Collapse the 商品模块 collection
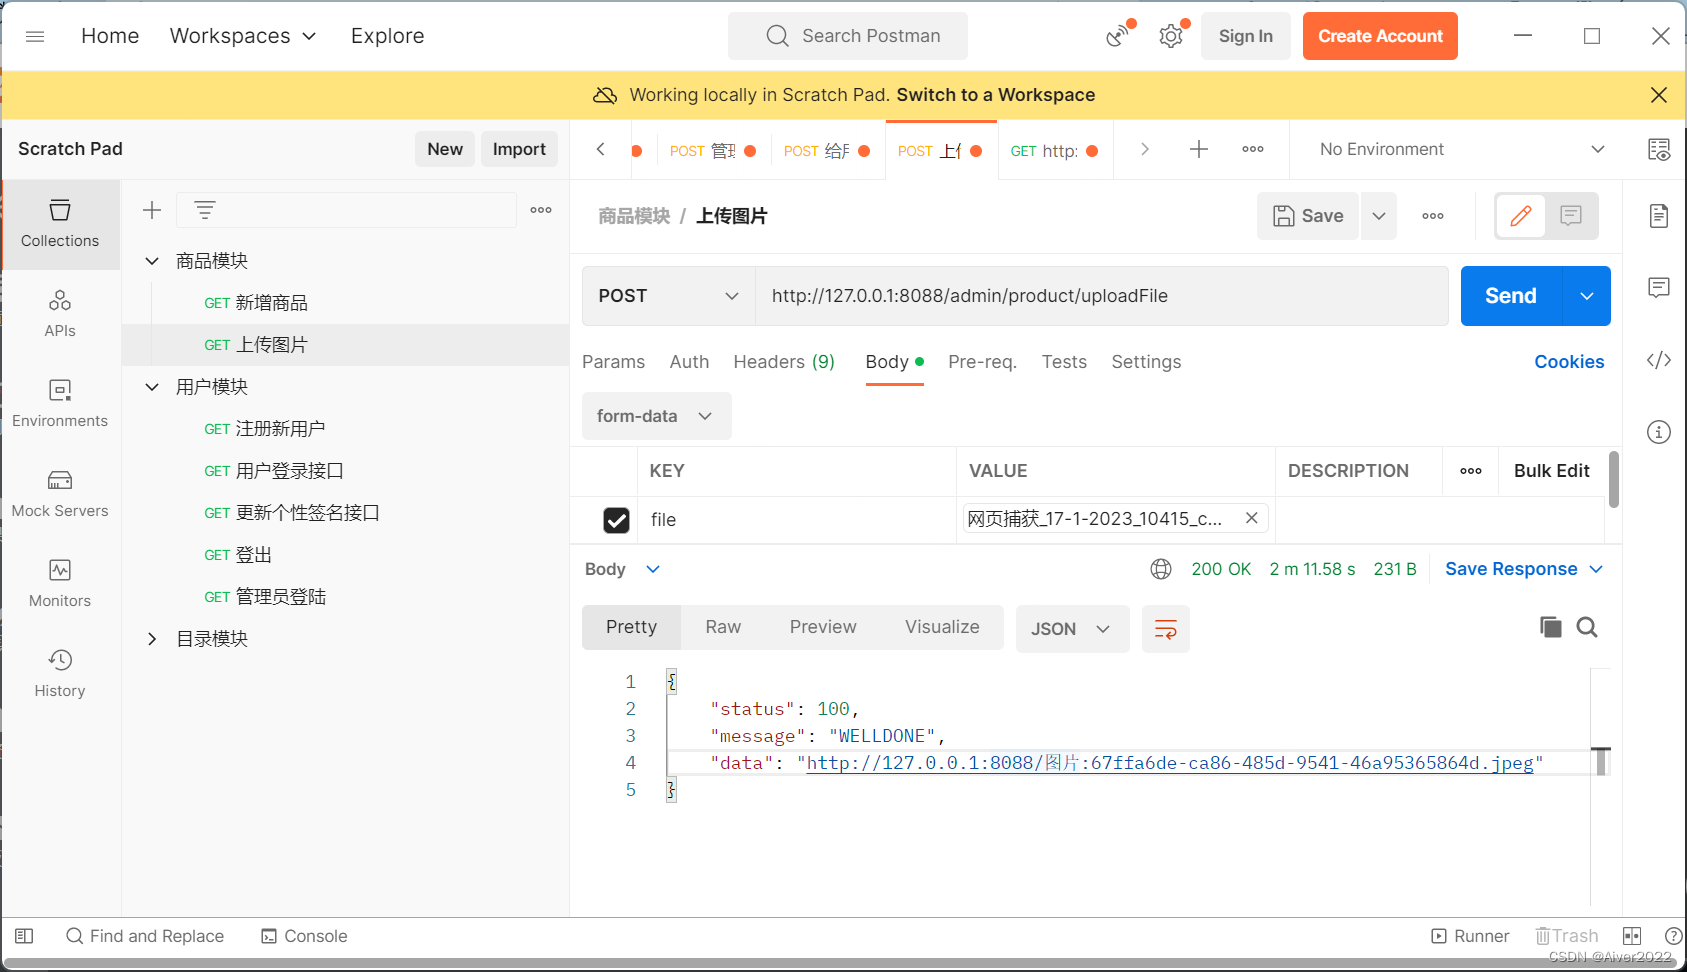Viewport: 1687px width, 972px height. 152,261
